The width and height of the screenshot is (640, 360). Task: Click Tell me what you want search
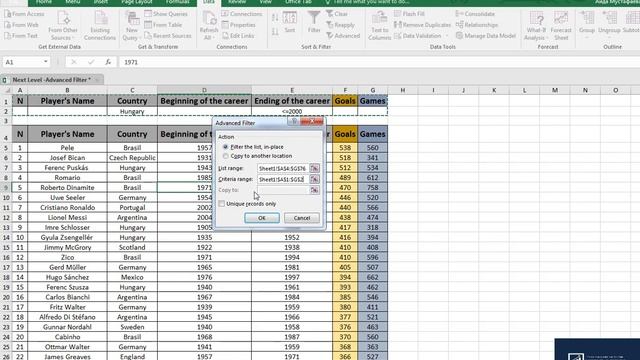[367, 2]
